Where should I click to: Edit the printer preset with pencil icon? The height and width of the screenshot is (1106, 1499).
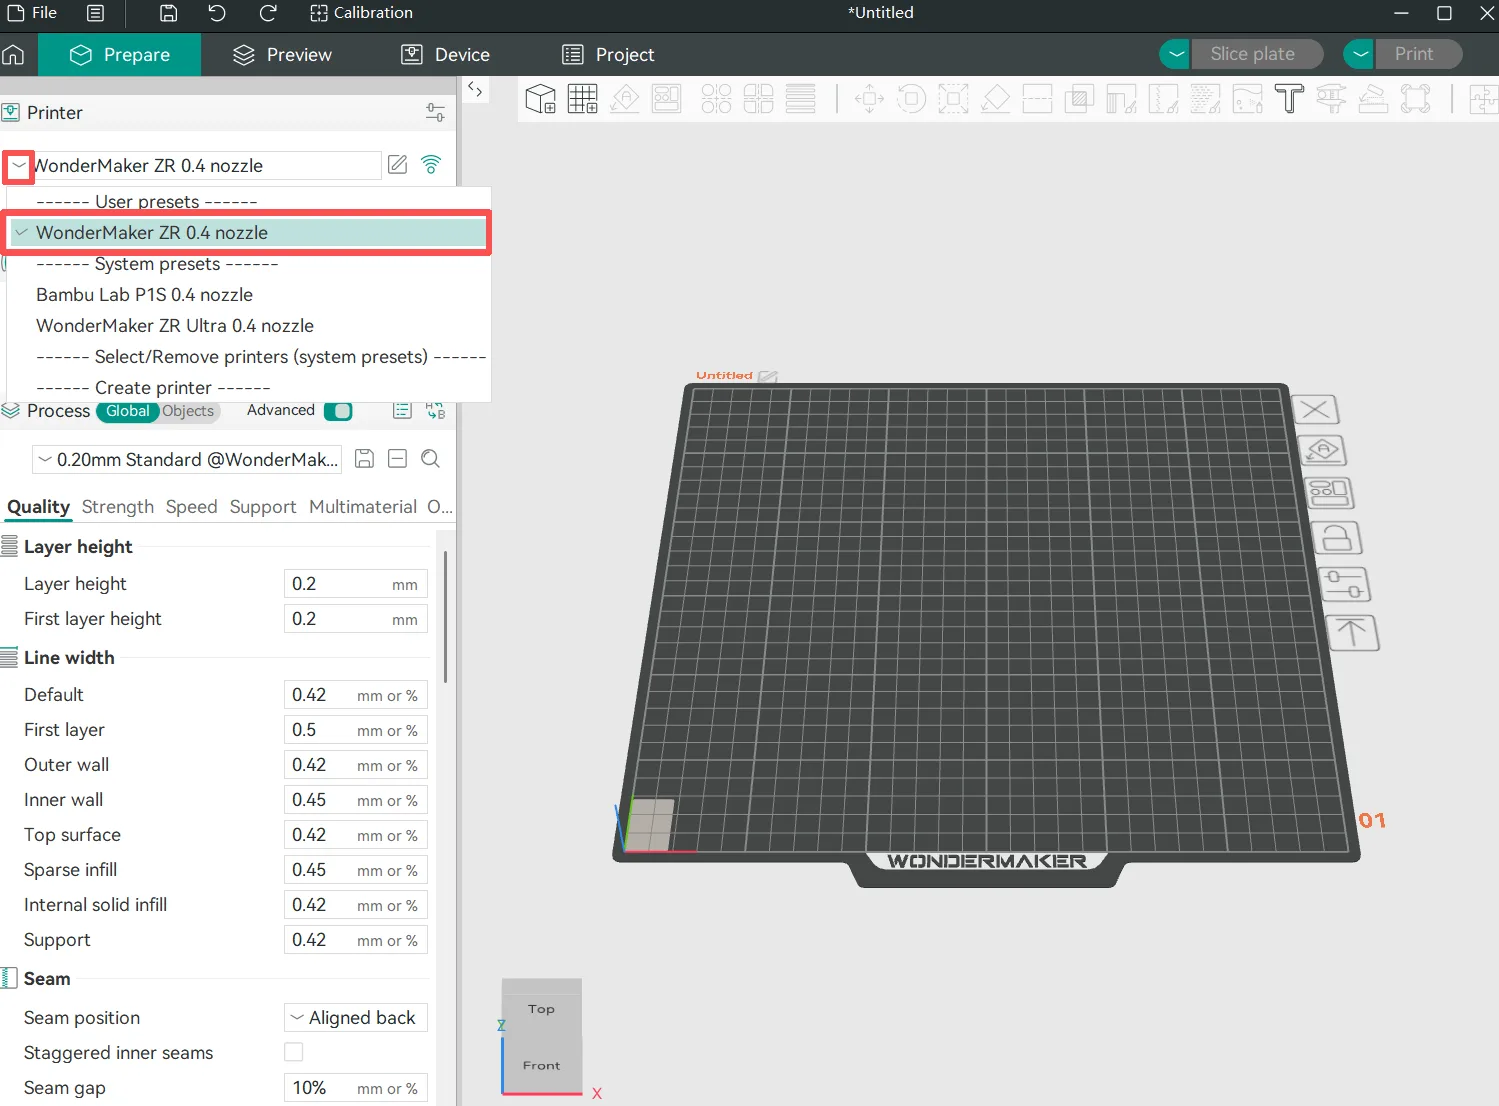coord(397,165)
